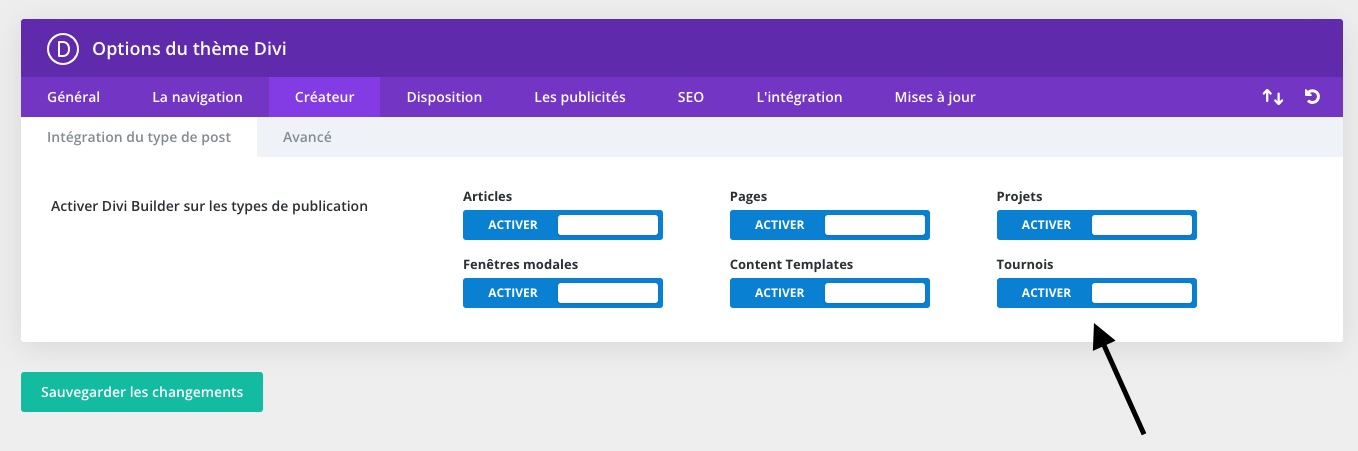The width and height of the screenshot is (1358, 451).
Task: Open the Général tab
Action: [x=74, y=97]
